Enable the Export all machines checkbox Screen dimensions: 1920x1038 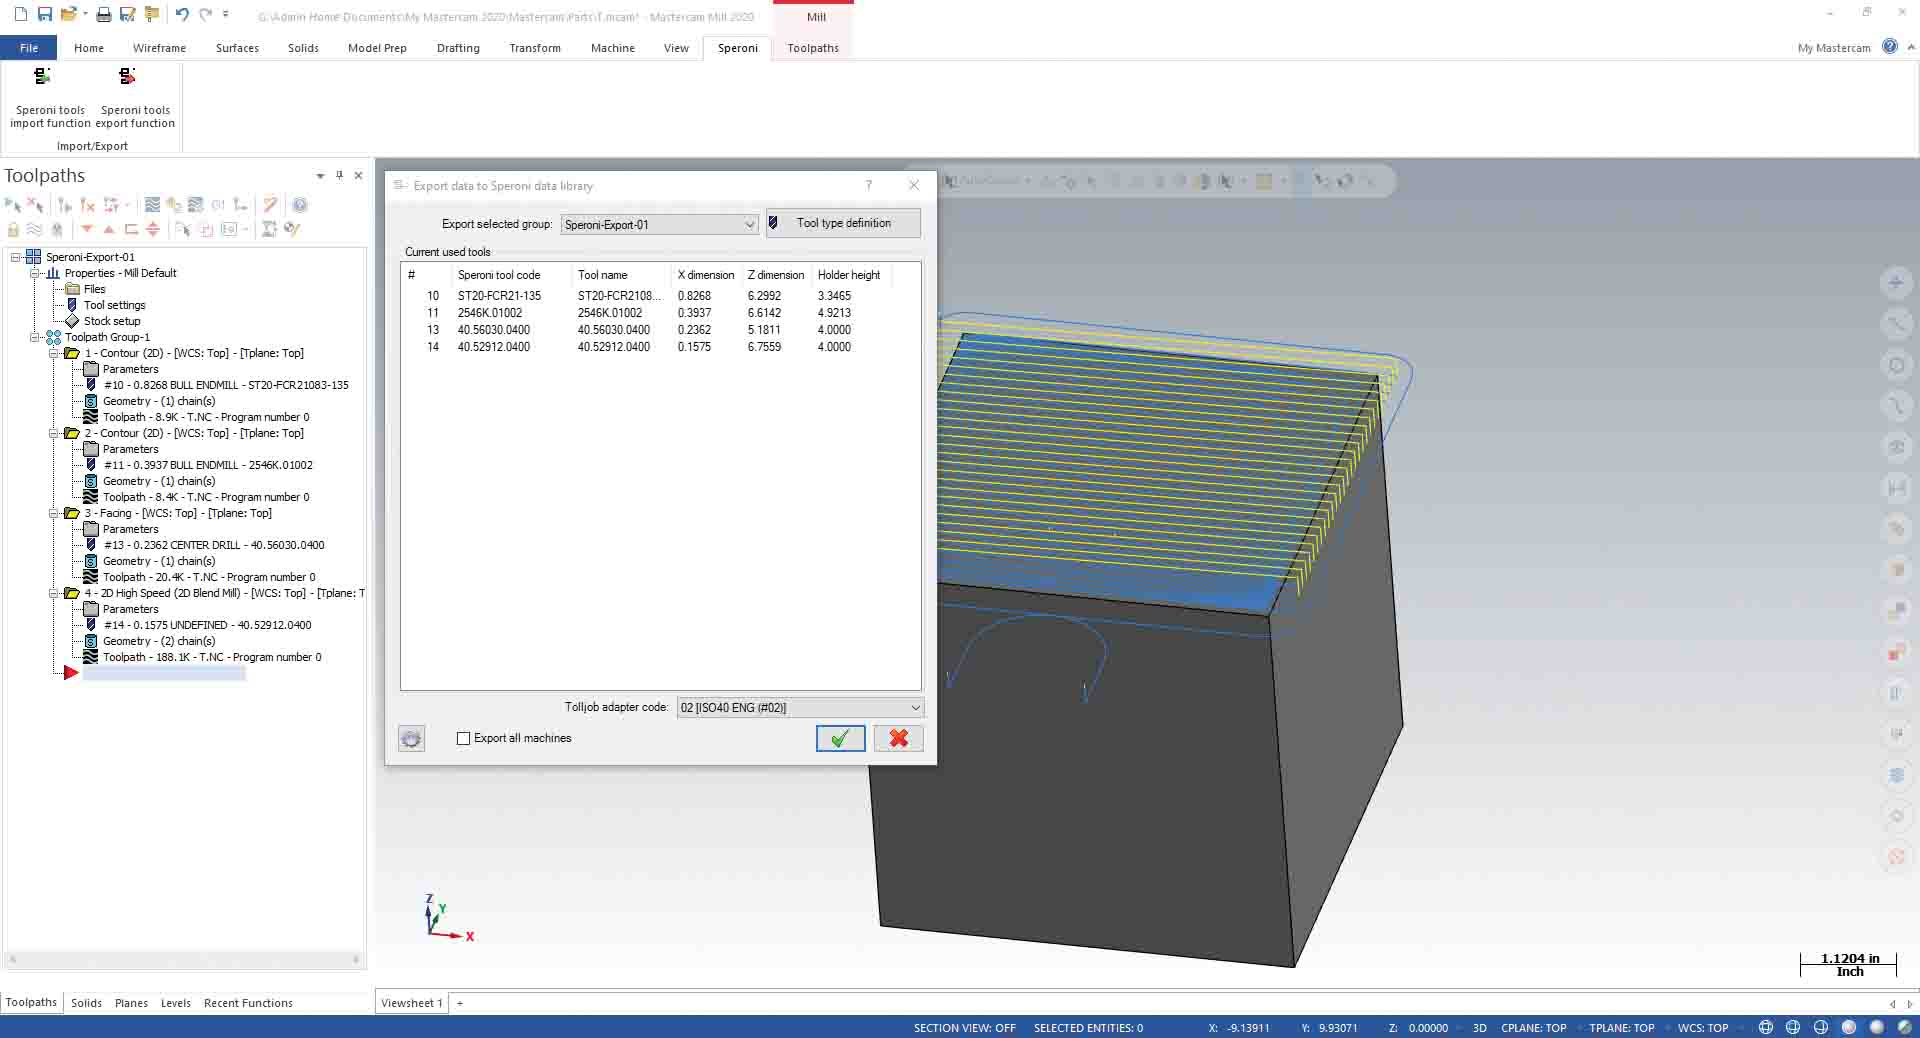463,739
